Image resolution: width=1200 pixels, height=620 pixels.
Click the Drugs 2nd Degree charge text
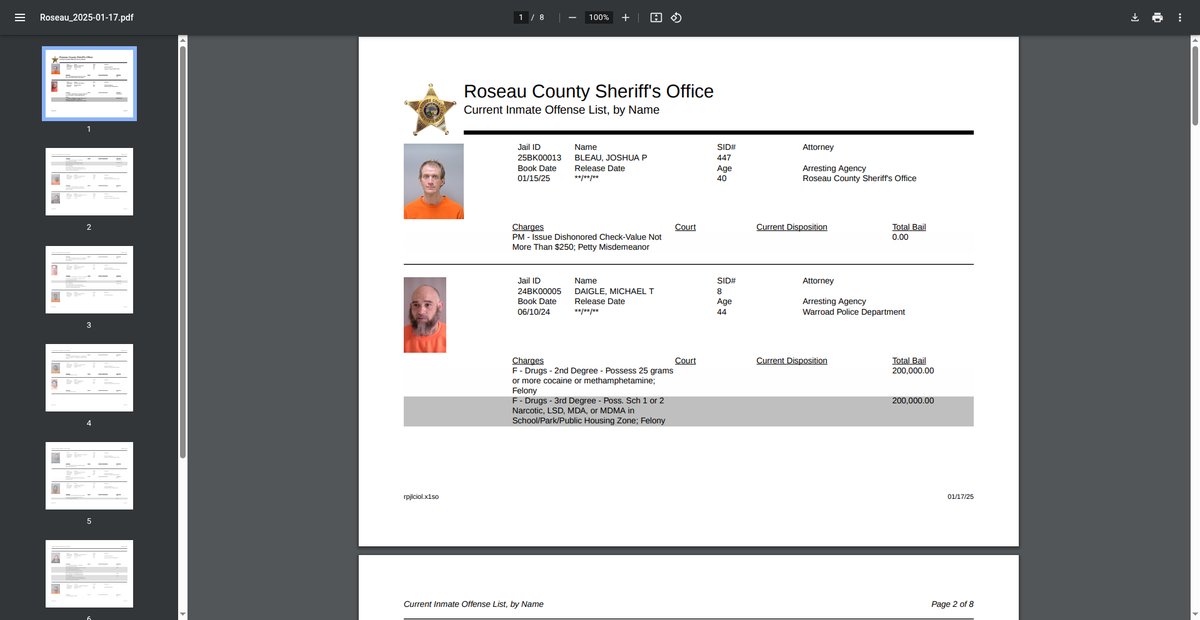pyautogui.click(x=593, y=380)
